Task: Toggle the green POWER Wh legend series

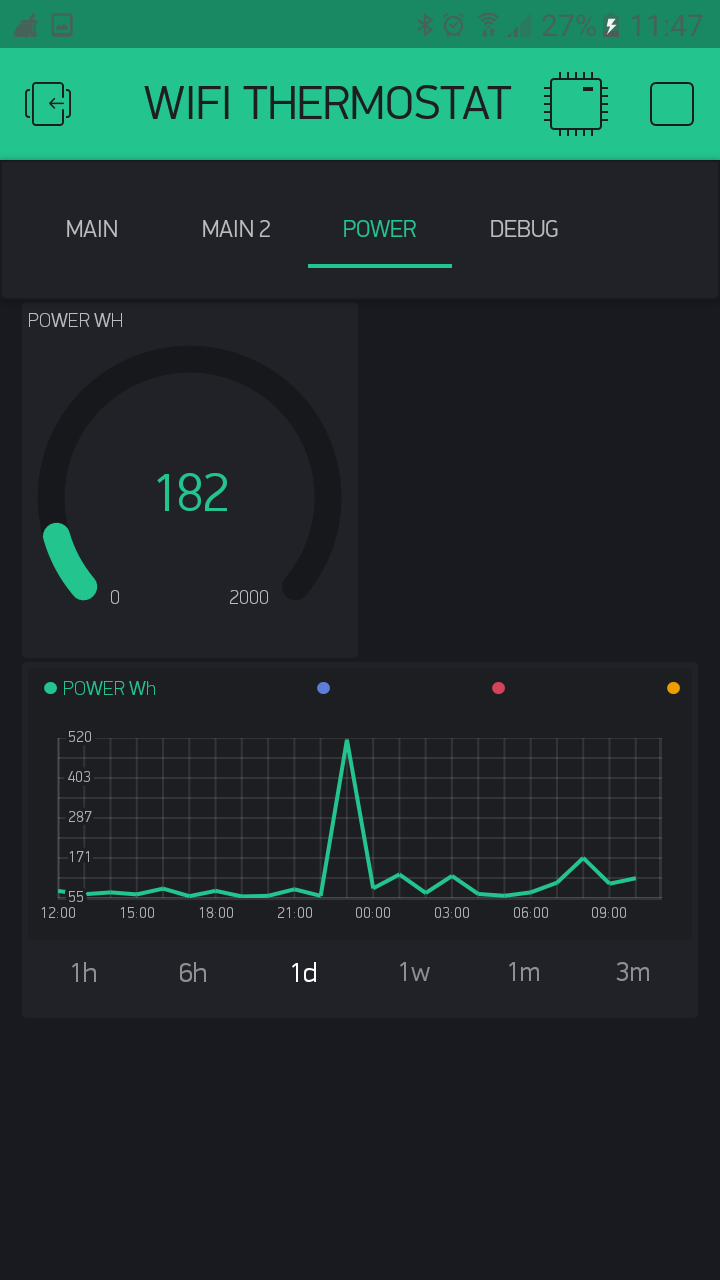Action: [x=100, y=688]
